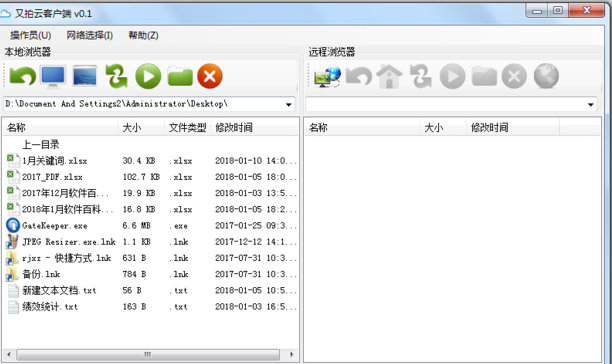Connect to remote server via network computer icon
612x364 pixels.
328,76
